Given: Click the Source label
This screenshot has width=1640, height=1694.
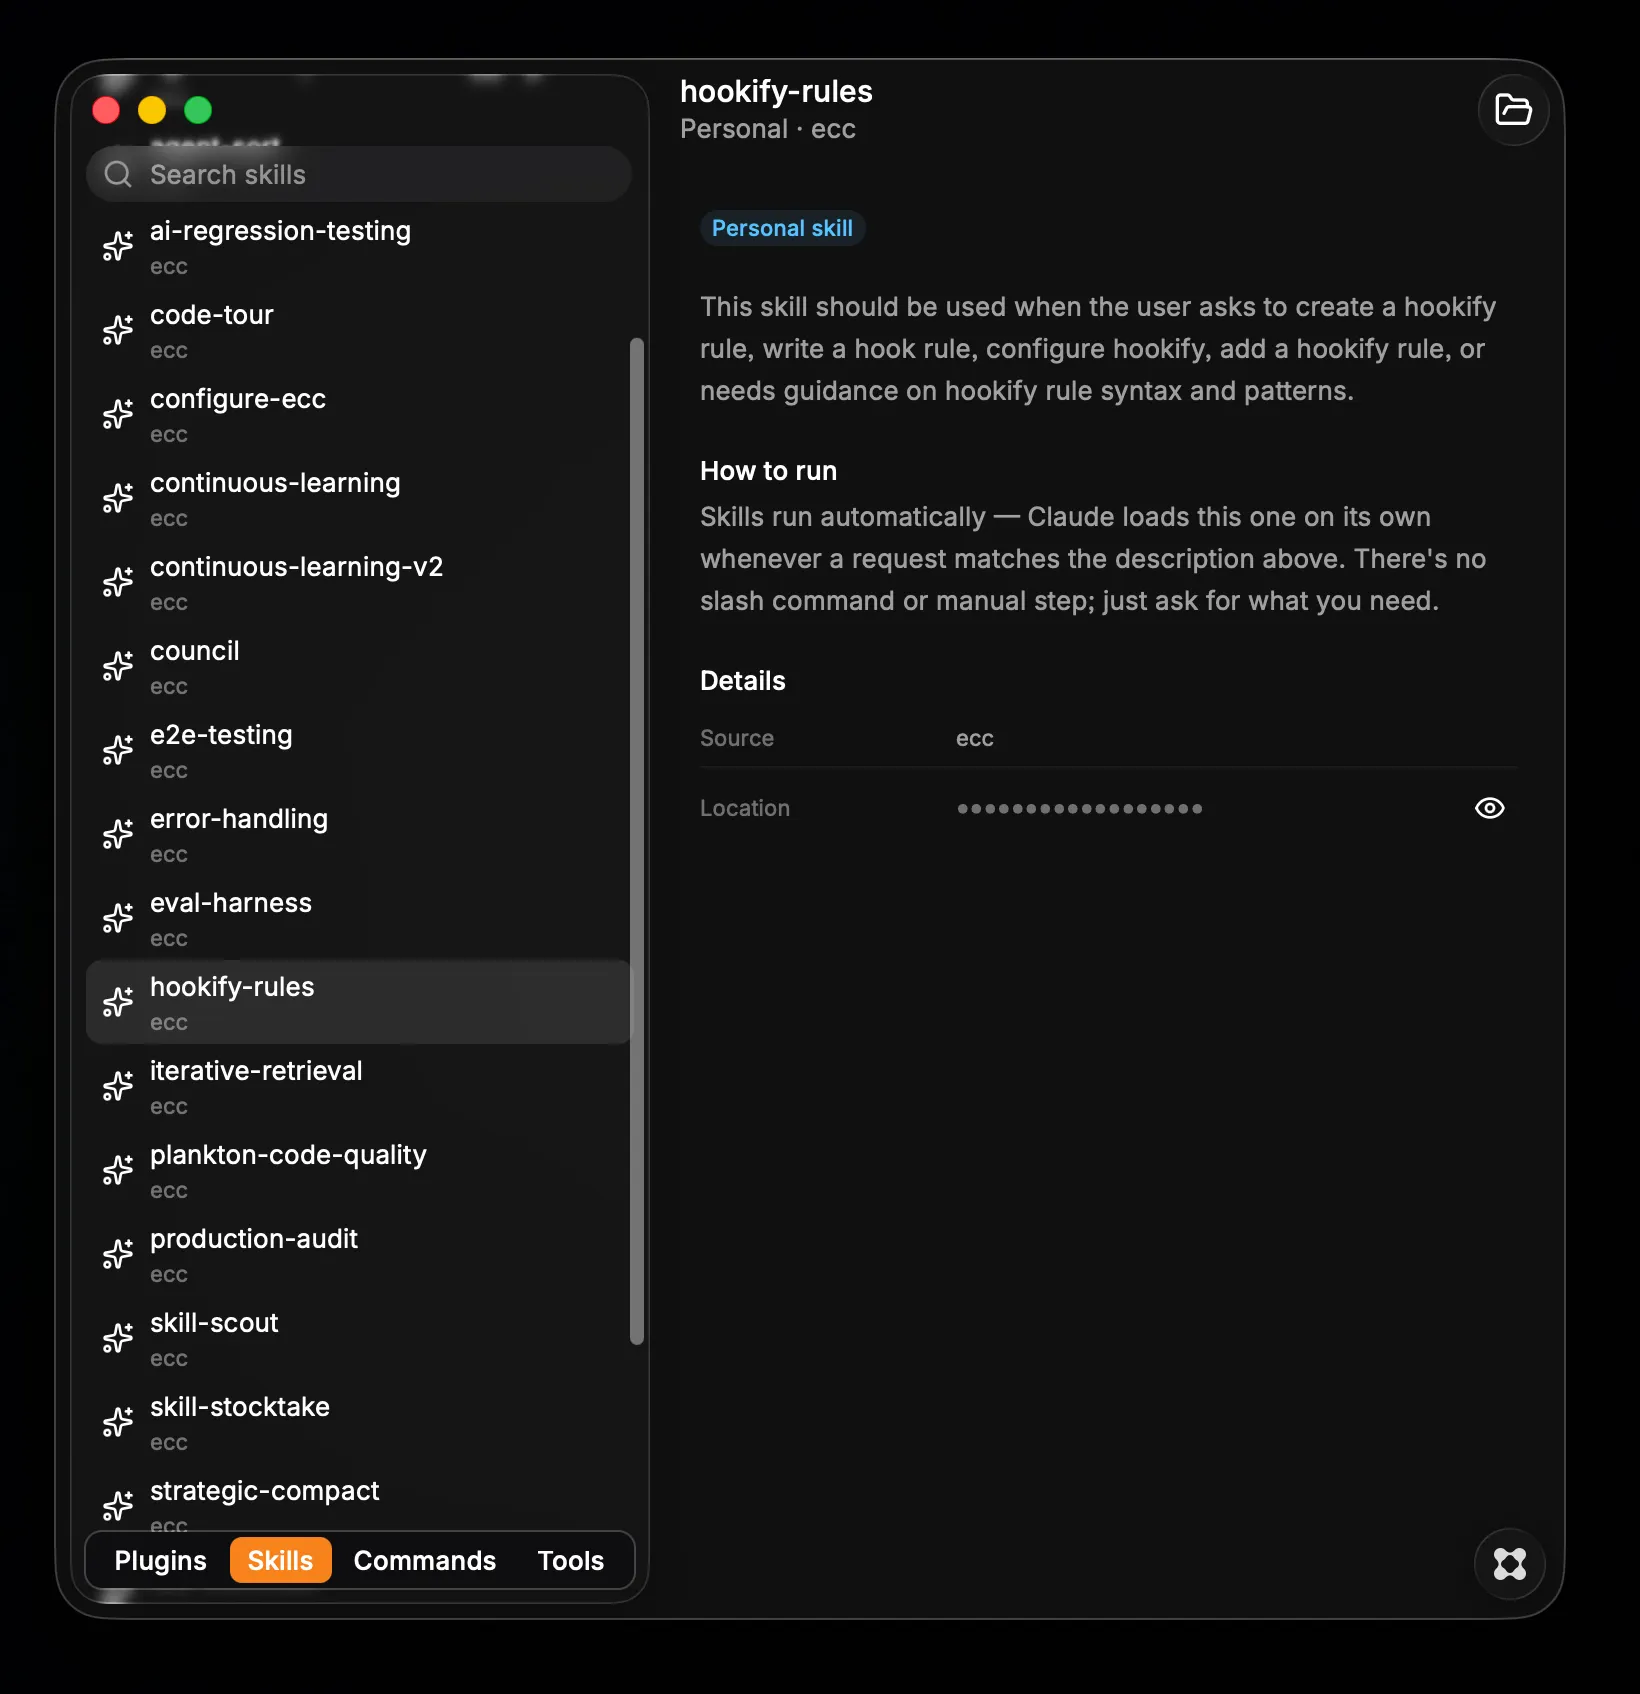Looking at the screenshot, I should tap(737, 739).
